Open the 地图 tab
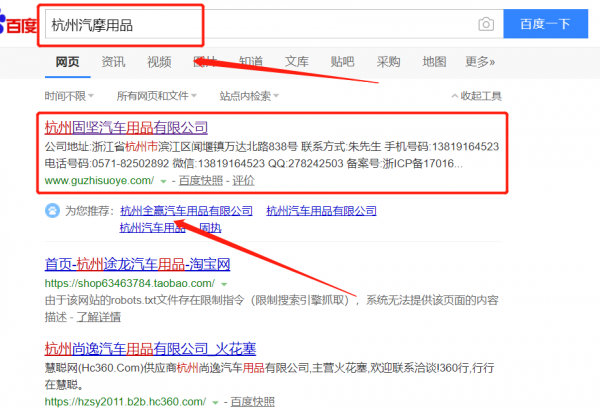Screen dimensions: 600x408 click(434, 62)
